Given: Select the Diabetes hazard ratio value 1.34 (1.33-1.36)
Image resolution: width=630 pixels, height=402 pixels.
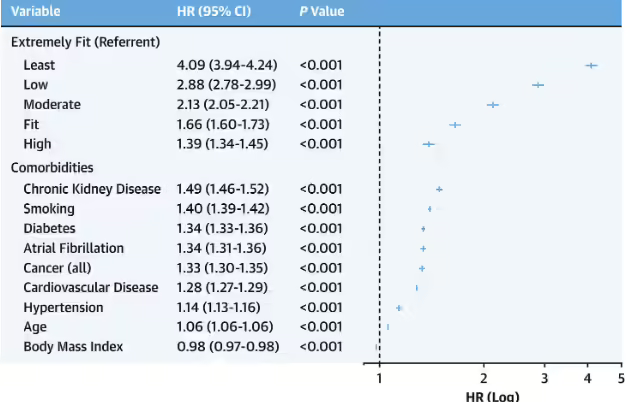Looking at the screenshot, I should tap(227, 229).
